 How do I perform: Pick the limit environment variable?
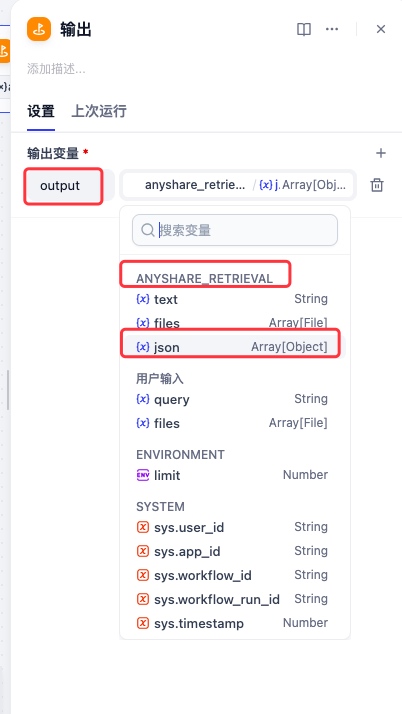[x=232, y=475]
